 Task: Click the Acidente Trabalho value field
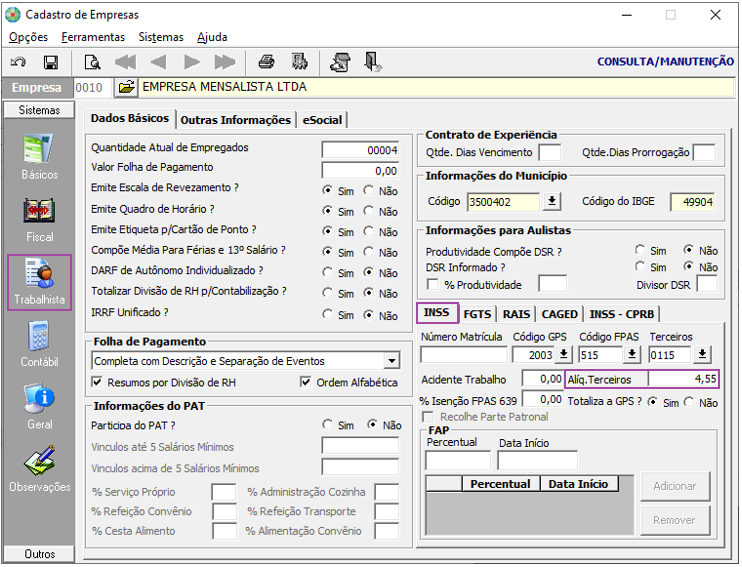click(x=542, y=379)
